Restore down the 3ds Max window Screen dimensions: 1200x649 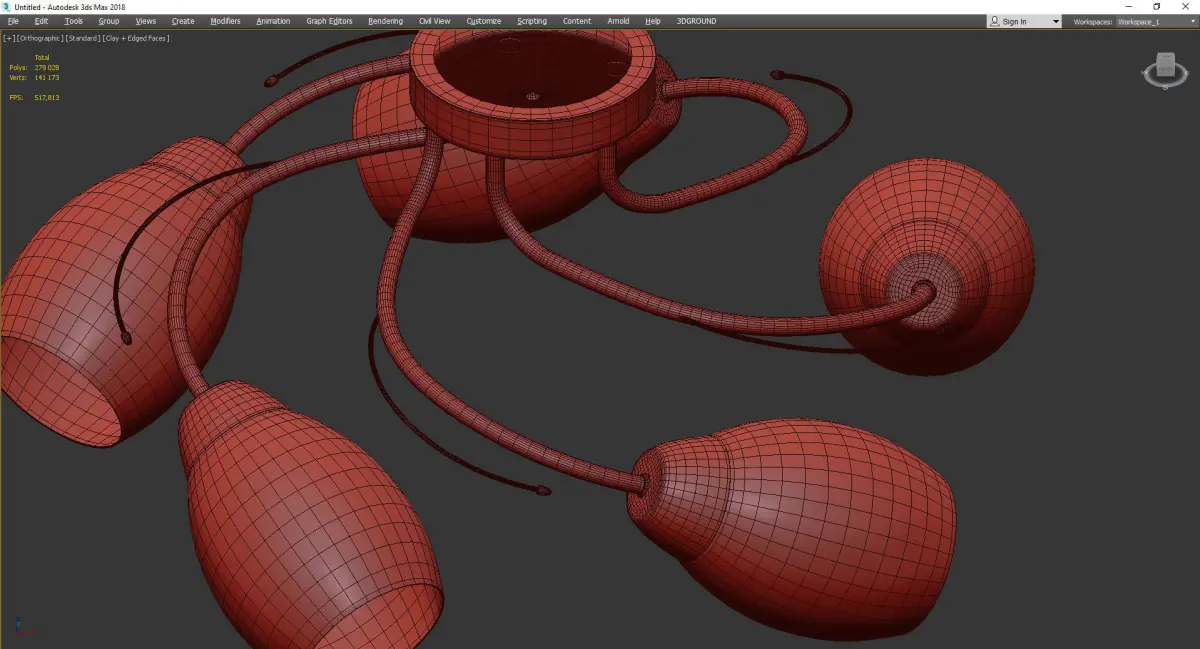pos(1157,7)
